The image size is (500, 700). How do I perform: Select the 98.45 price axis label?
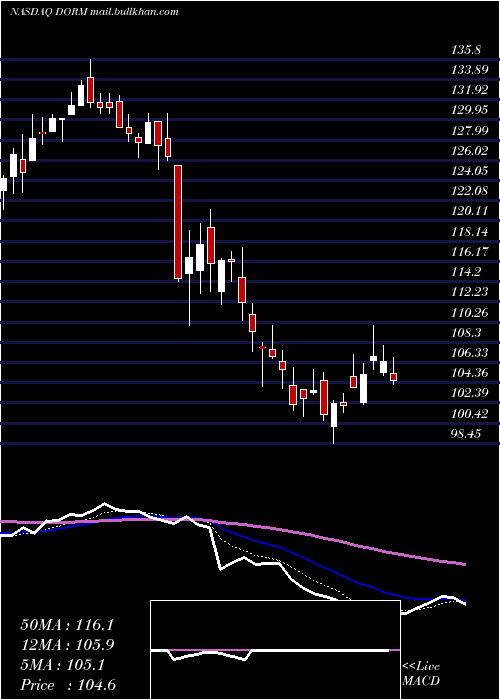click(466, 433)
